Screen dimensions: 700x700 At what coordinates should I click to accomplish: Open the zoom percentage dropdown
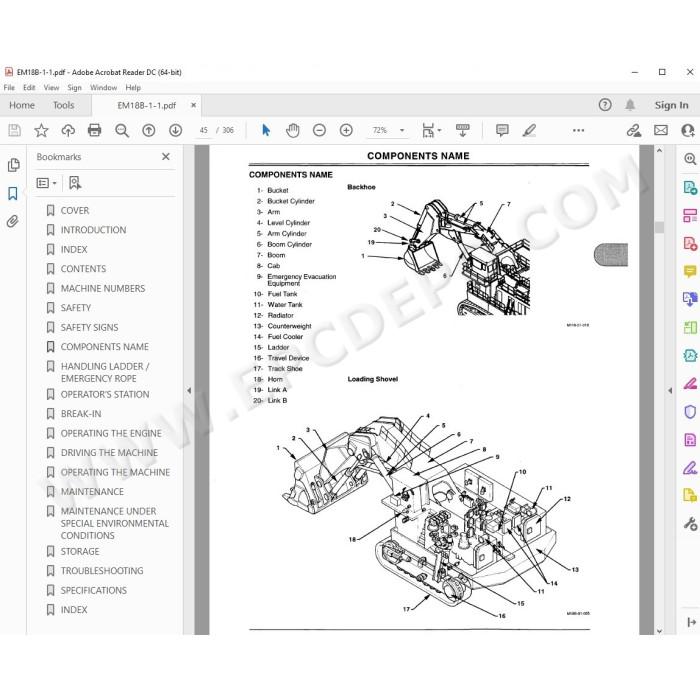pyautogui.click(x=402, y=130)
